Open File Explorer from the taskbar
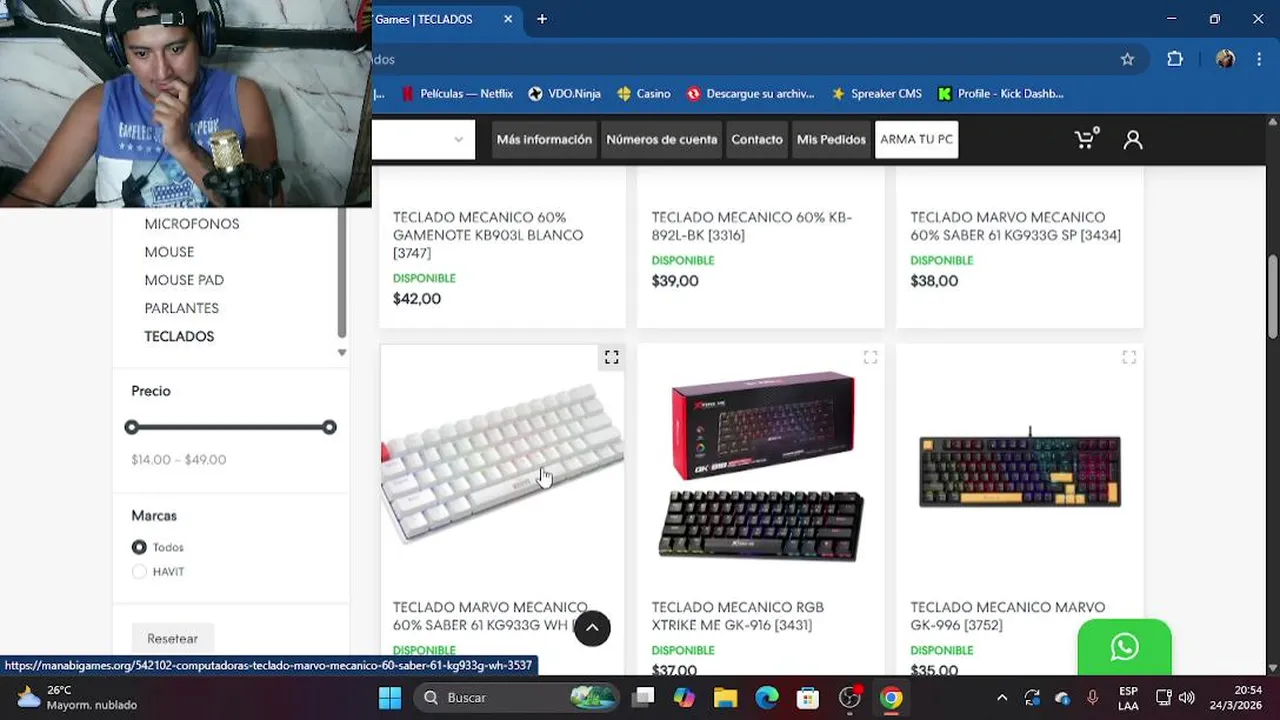Screen dimensions: 1280x720 (725, 697)
